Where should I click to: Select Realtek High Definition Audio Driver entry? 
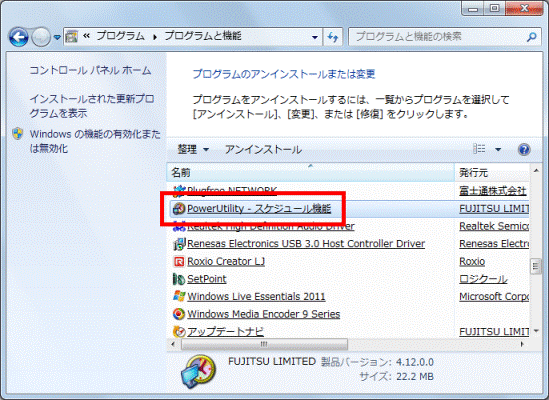[271, 226]
